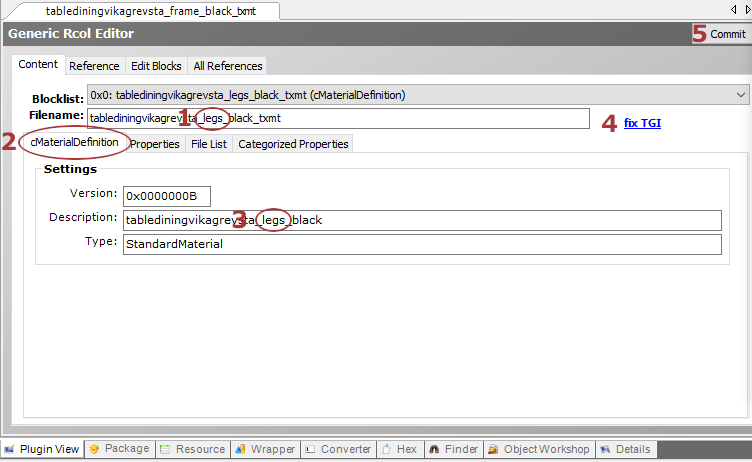The image size is (752, 462).
Task: Open the Resource panel tab
Action: 192,450
